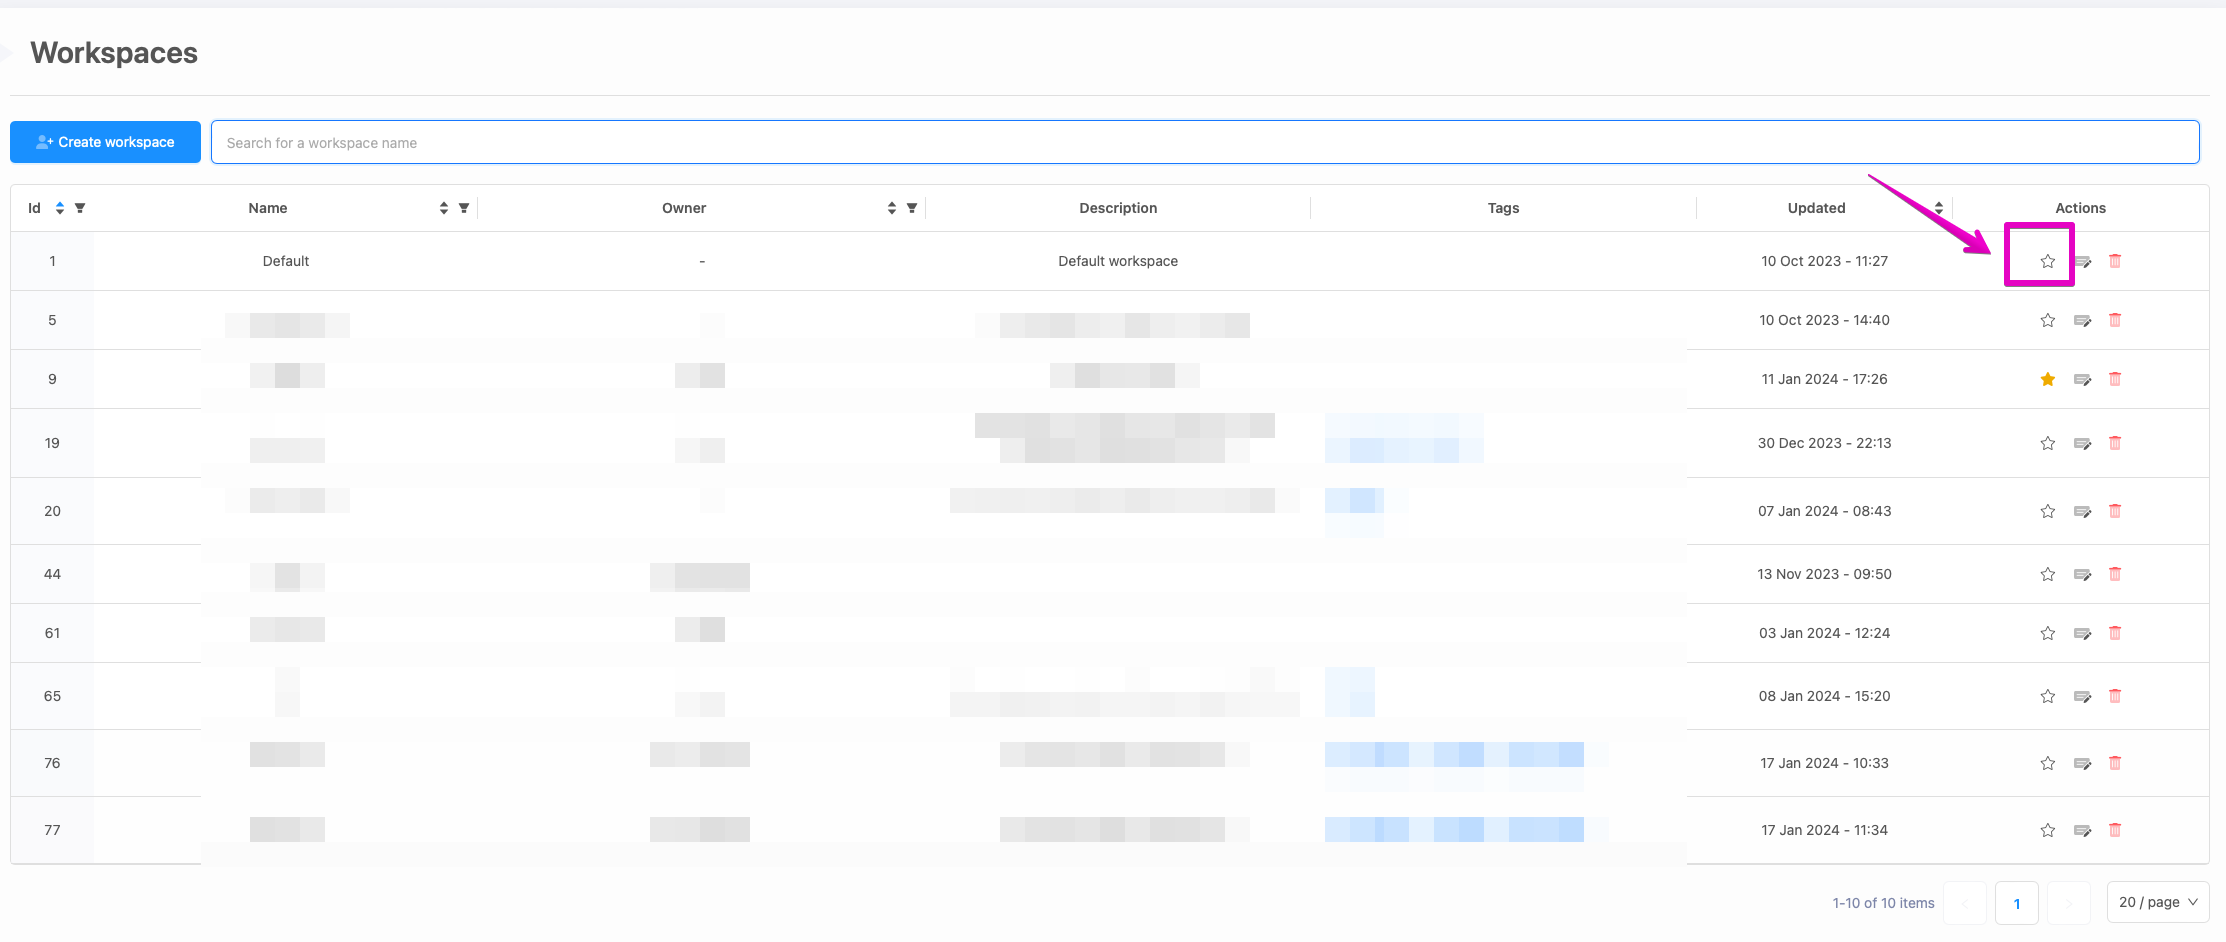Select page 1 in the pagination
2226x942 pixels.
pos(2017,902)
